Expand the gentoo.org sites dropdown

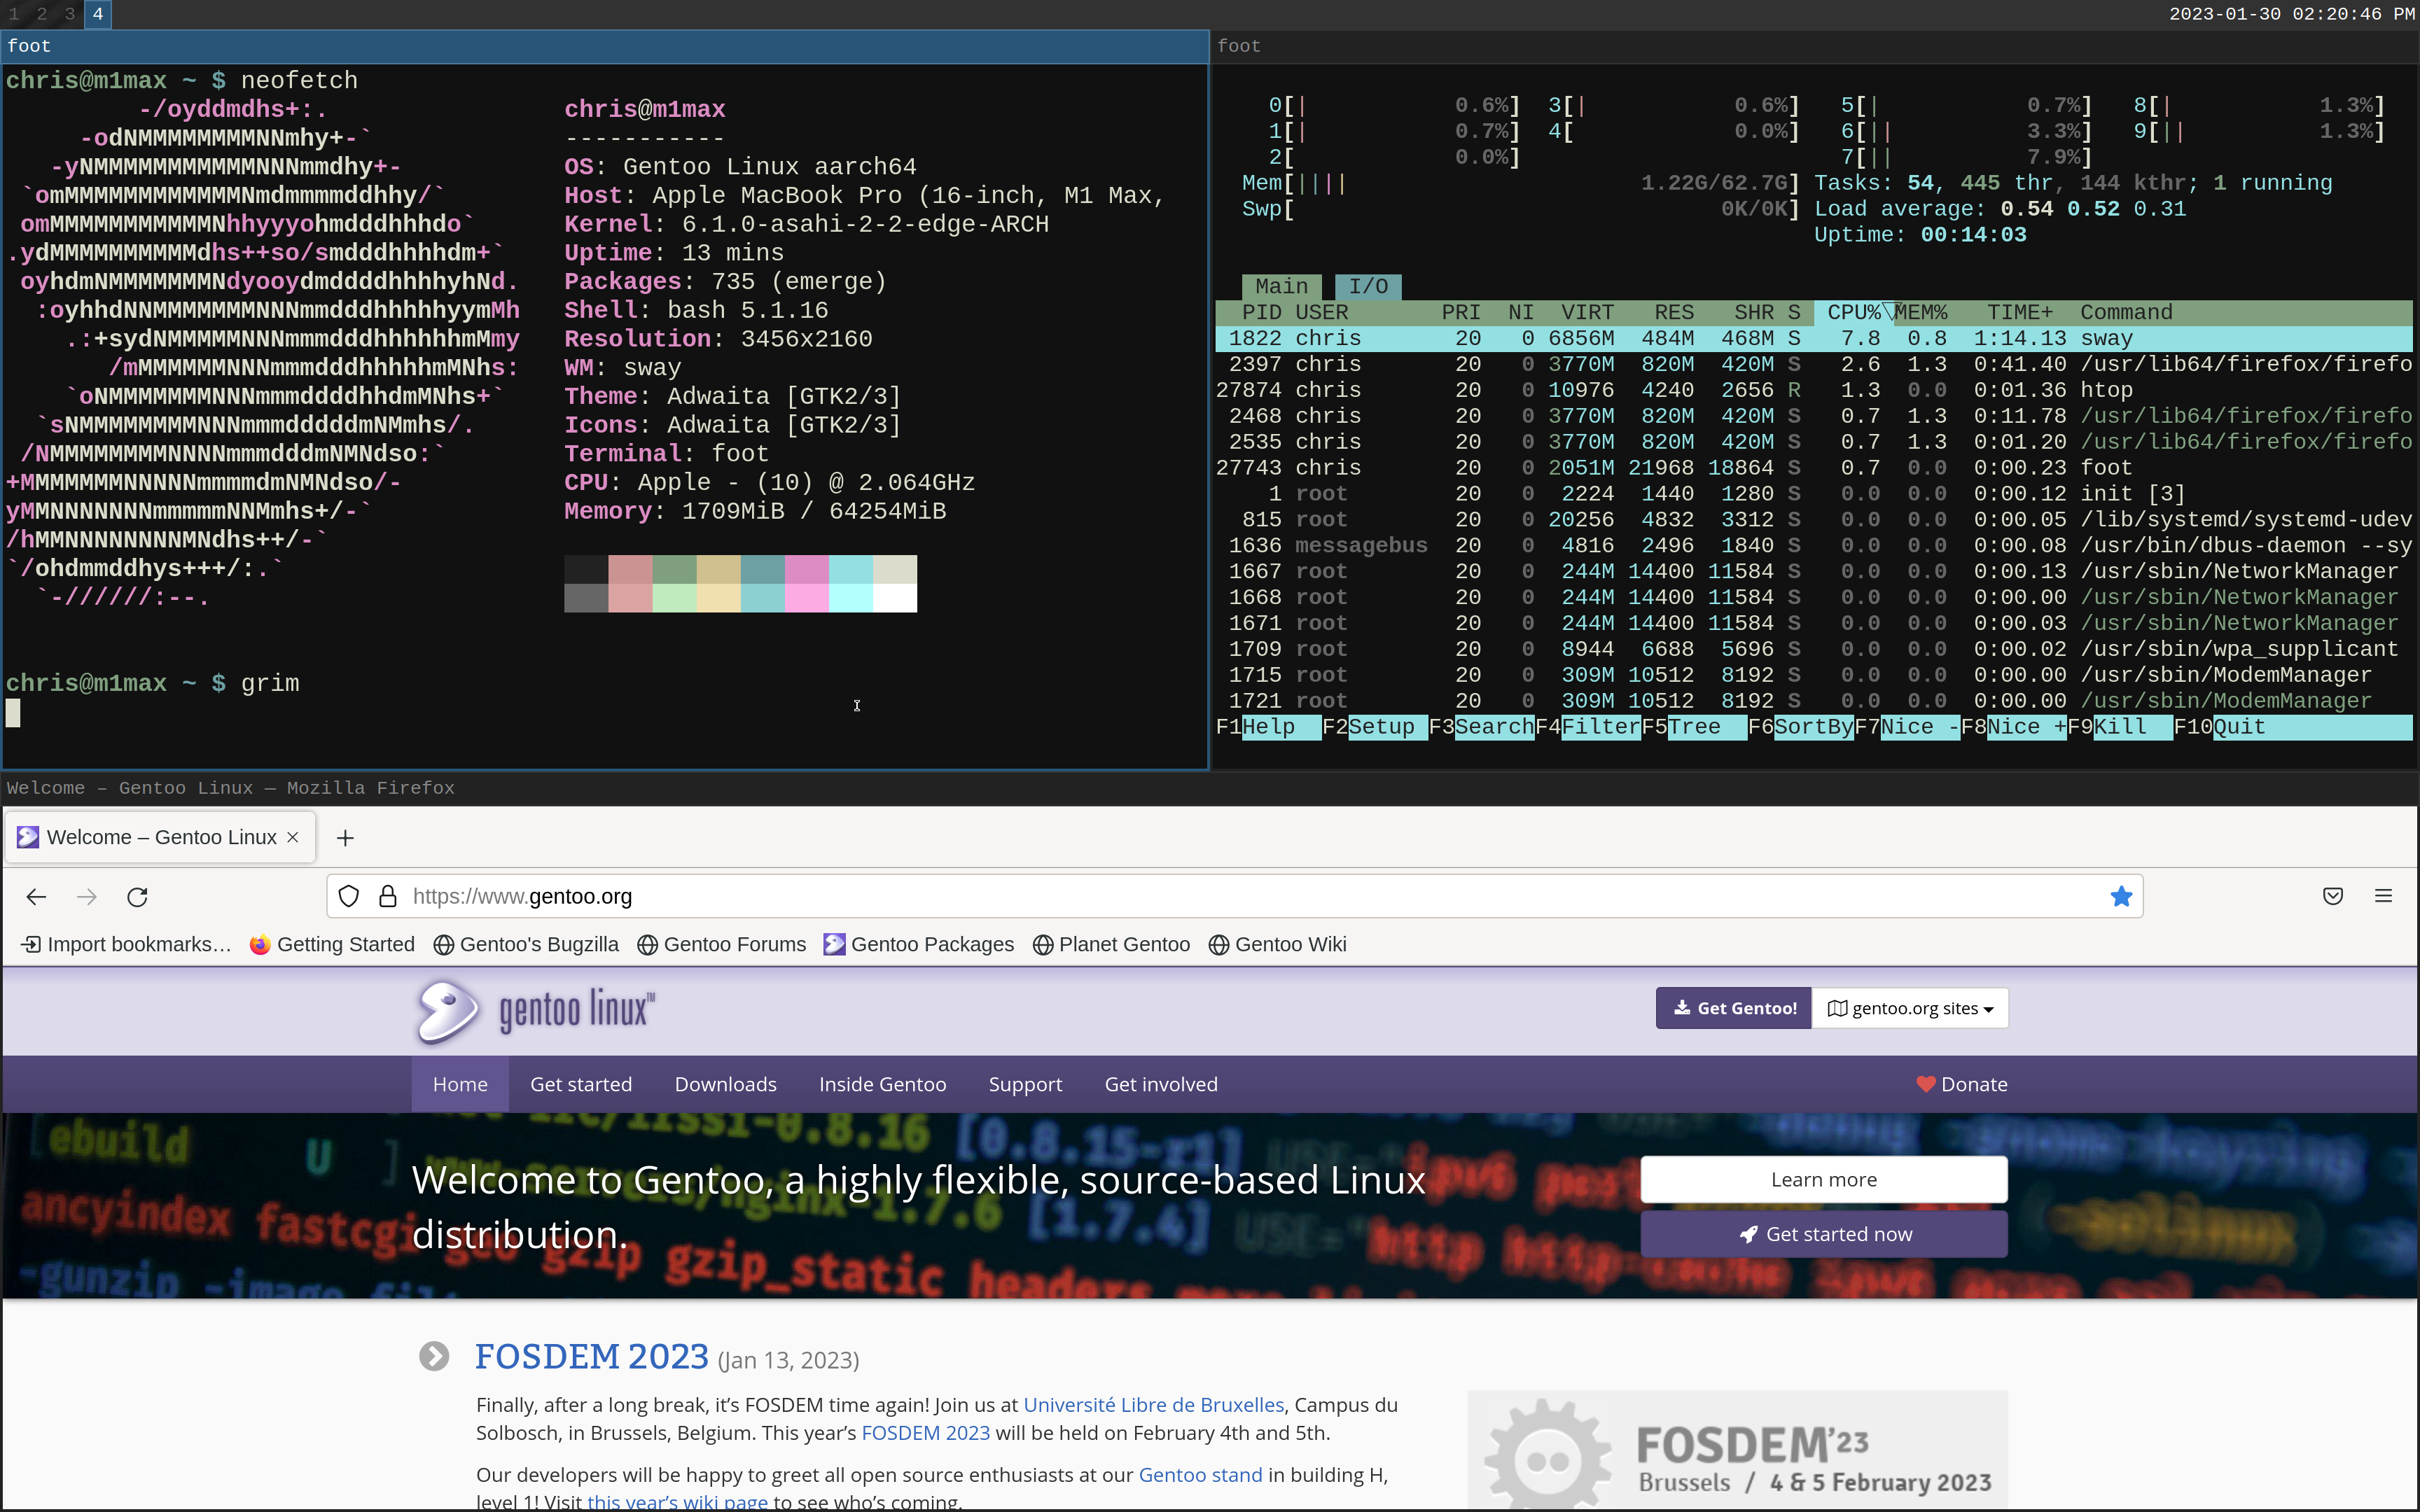1910,1008
